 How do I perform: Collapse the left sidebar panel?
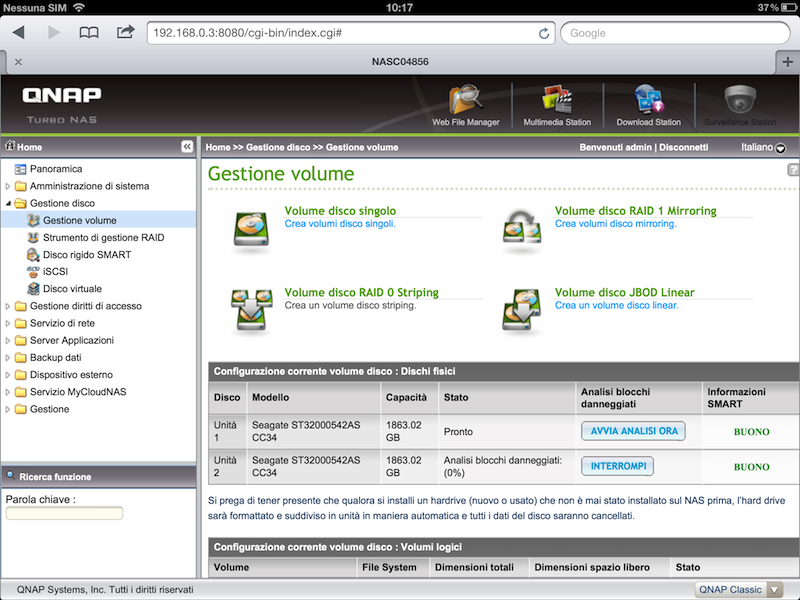click(187, 147)
